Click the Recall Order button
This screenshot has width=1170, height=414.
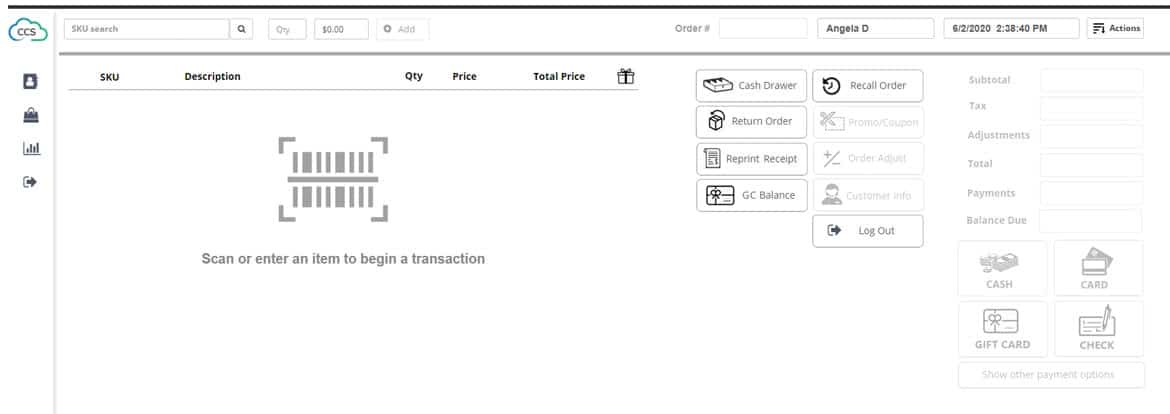868,86
